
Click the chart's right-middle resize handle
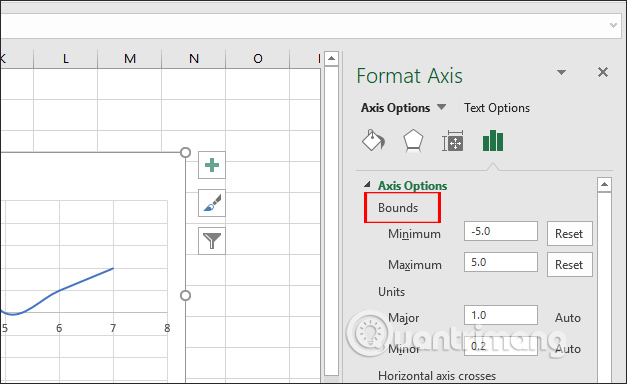click(x=185, y=296)
